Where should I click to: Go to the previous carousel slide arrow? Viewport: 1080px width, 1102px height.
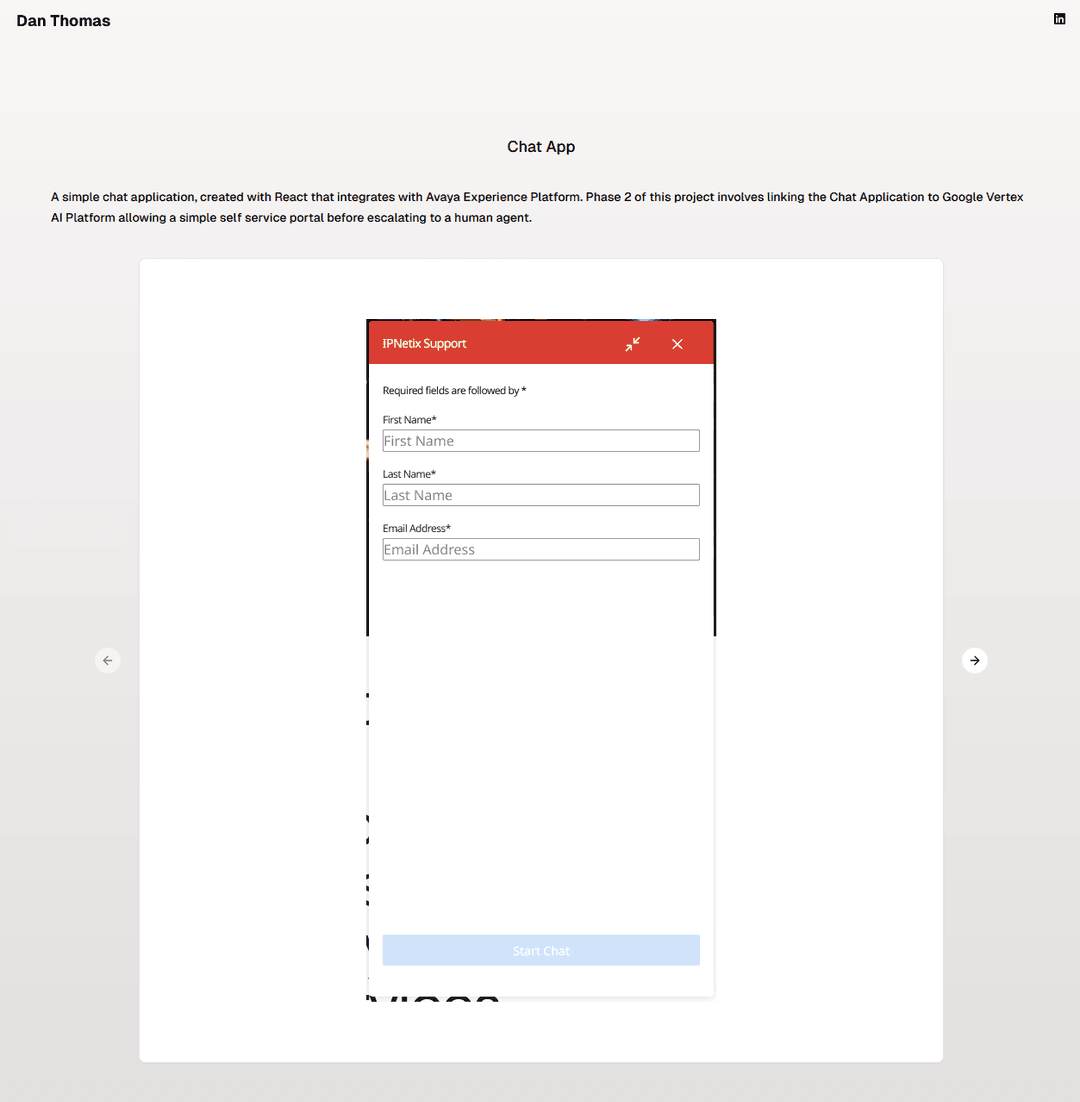coord(108,660)
